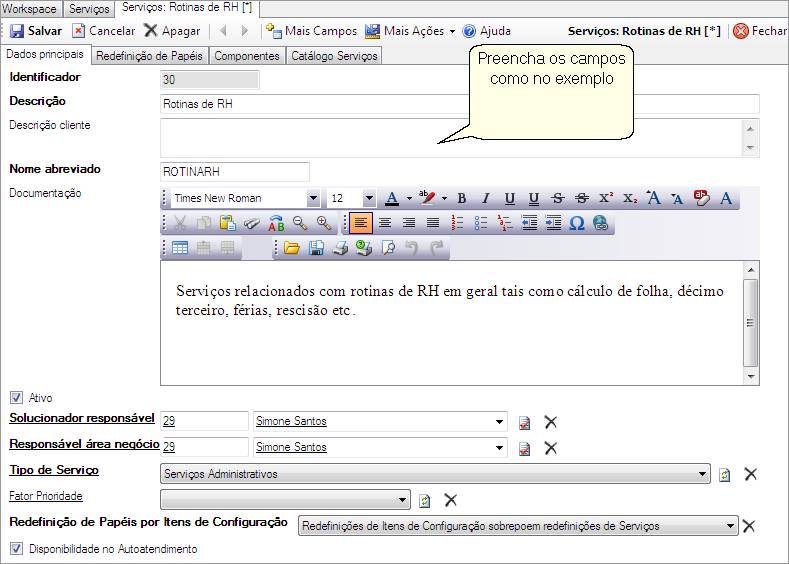Pick highlight color marker icon
Image resolution: width=789 pixels, height=564 pixels.
click(427, 198)
